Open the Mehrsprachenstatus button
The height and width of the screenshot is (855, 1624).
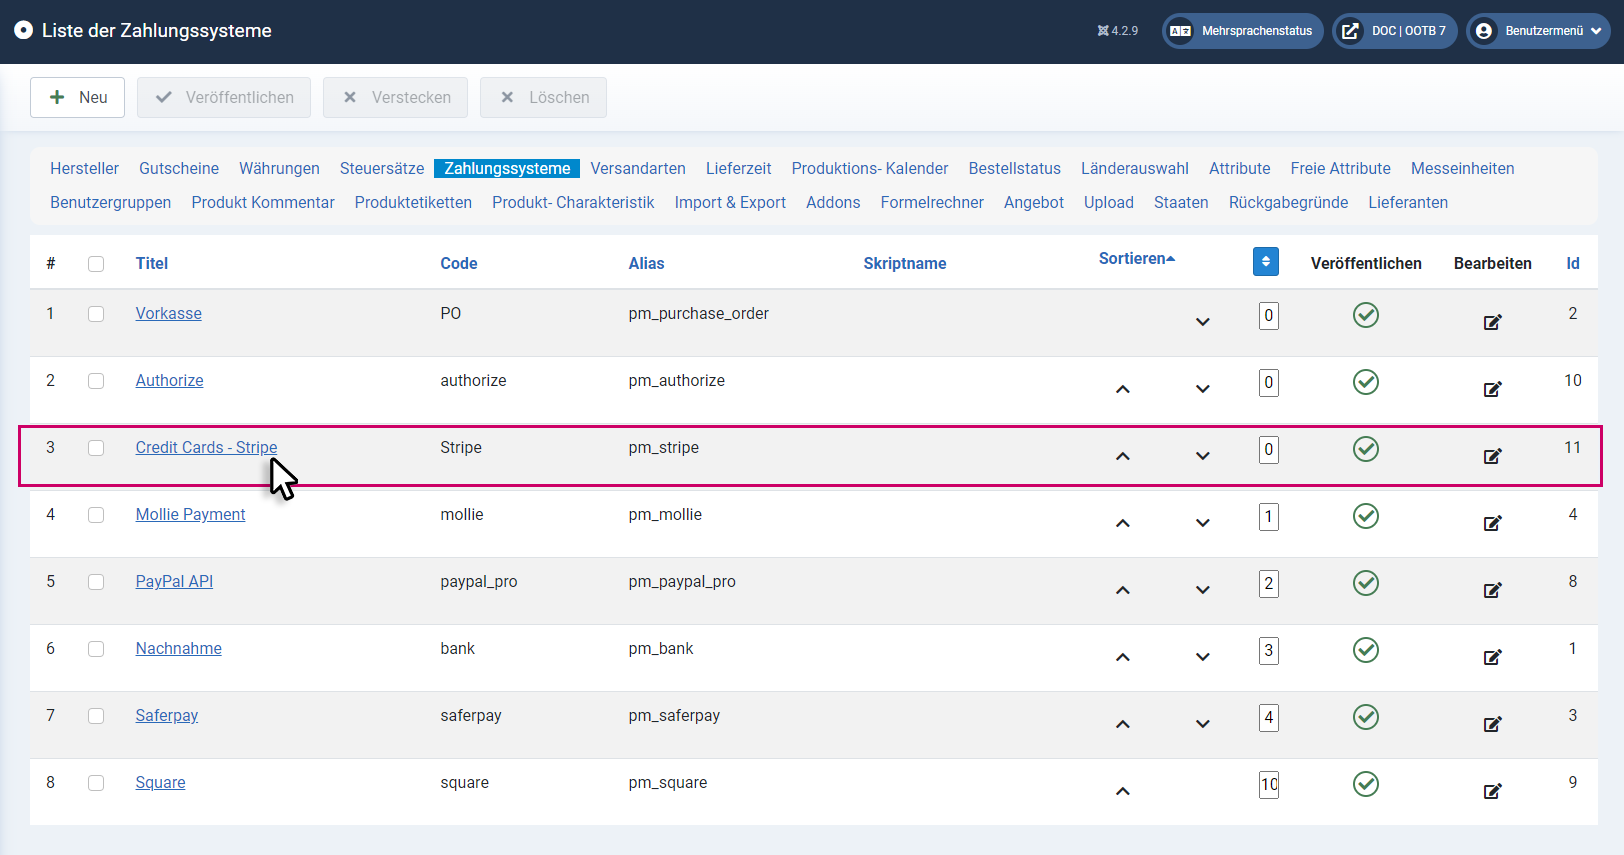point(1242,31)
